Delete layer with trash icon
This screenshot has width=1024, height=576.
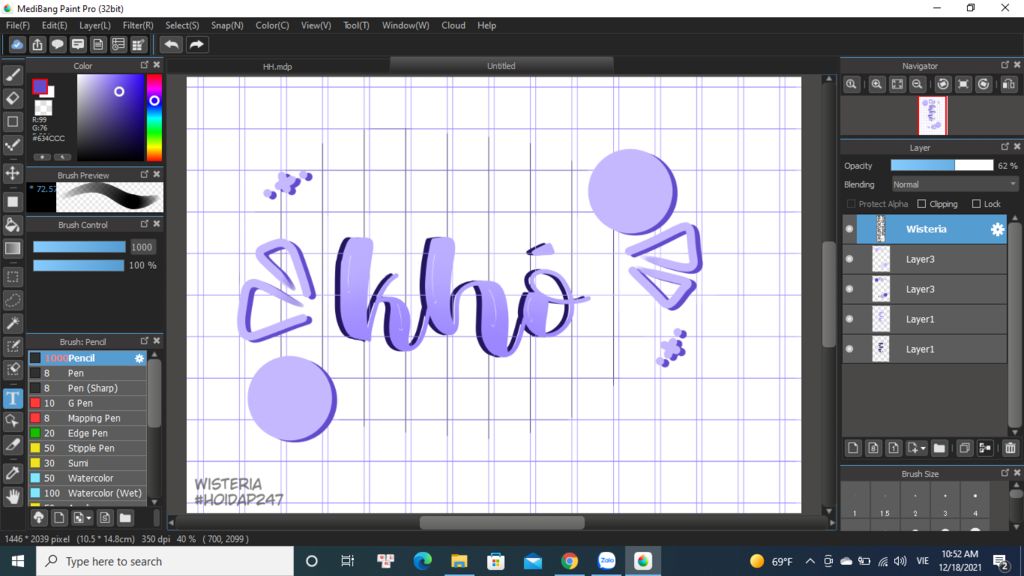coord(1010,448)
